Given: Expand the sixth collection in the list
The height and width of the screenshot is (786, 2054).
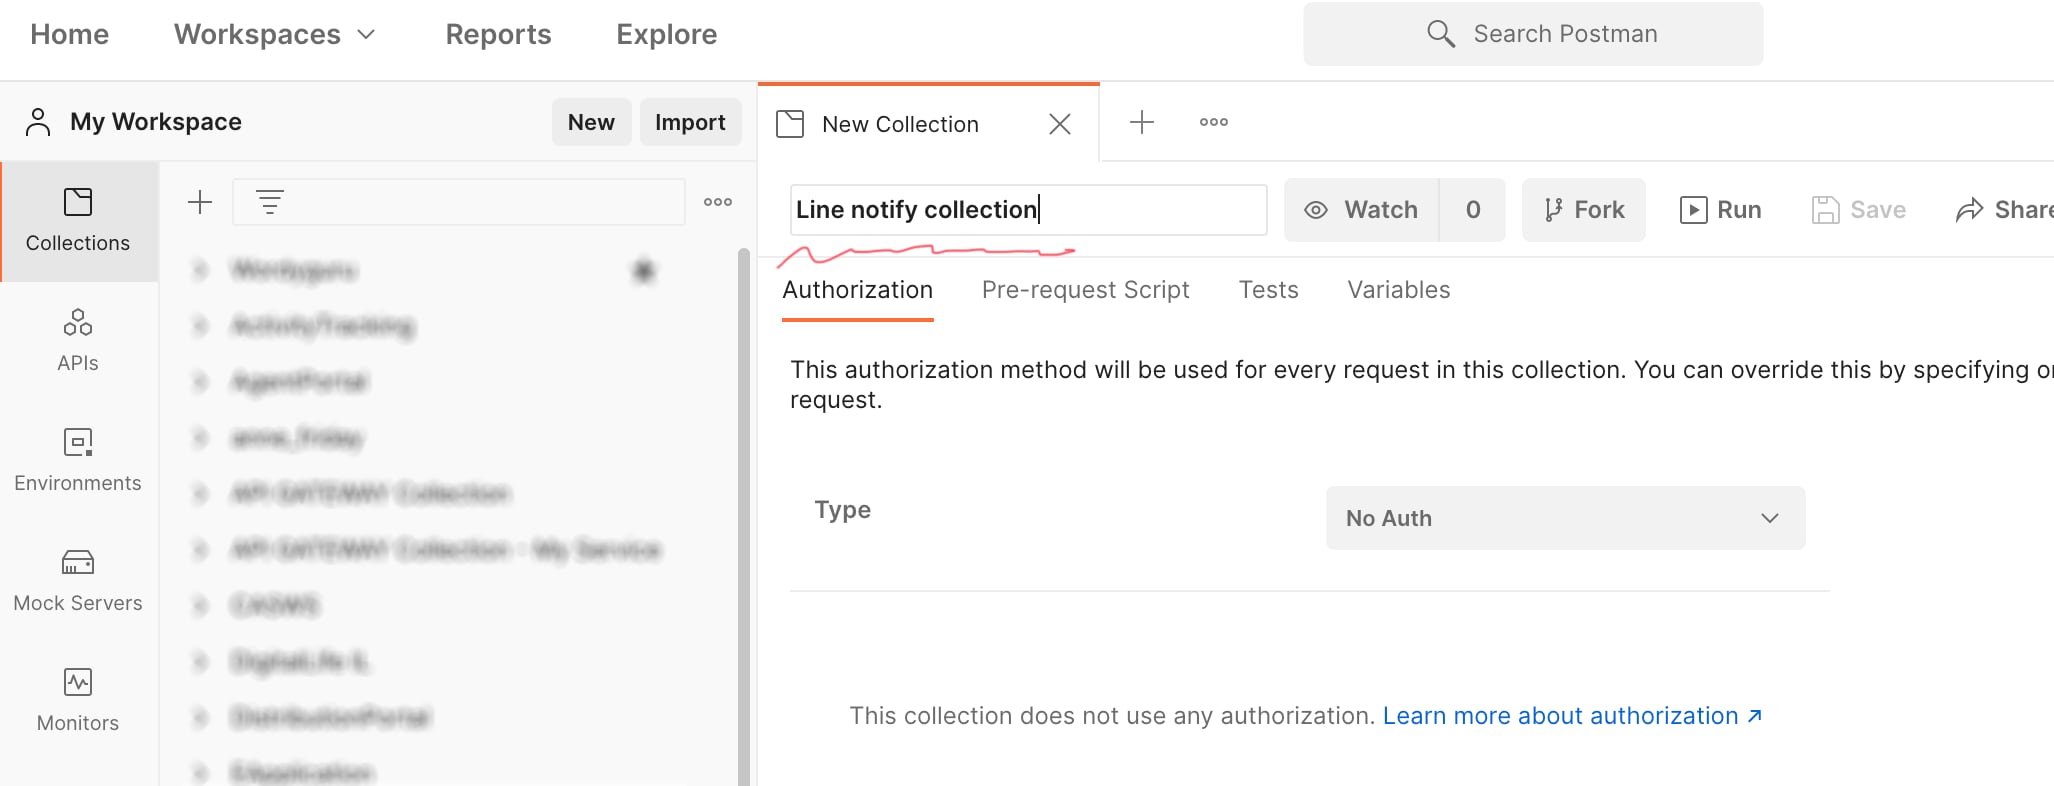Looking at the screenshot, I should pyautogui.click(x=200, y=550).
